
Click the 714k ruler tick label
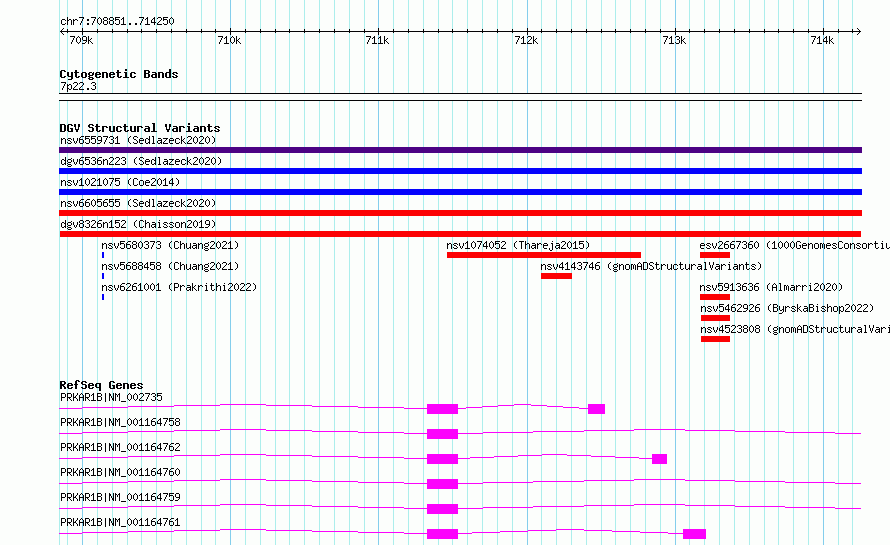click(x=822, y=40)
